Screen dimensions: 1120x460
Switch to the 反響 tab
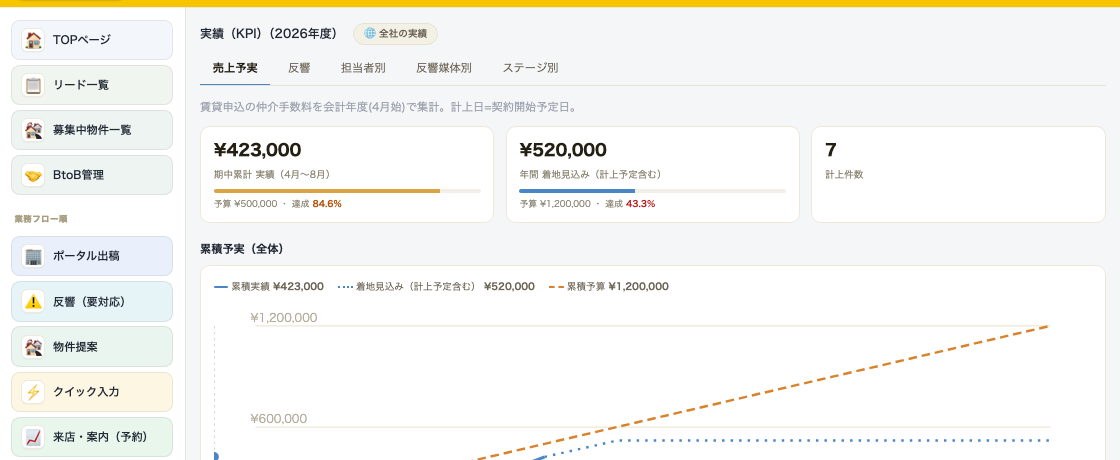pos(299,69)
